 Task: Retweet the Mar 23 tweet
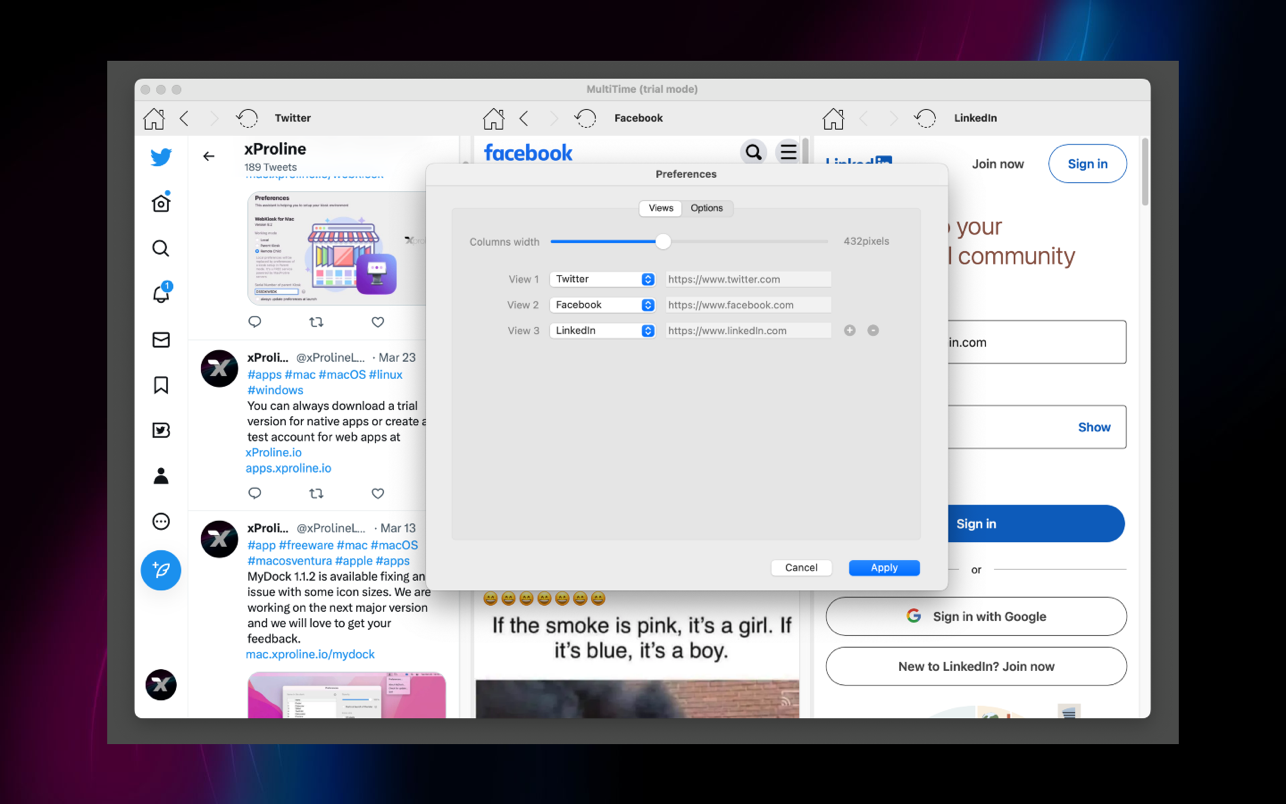[x=316, y=493]
